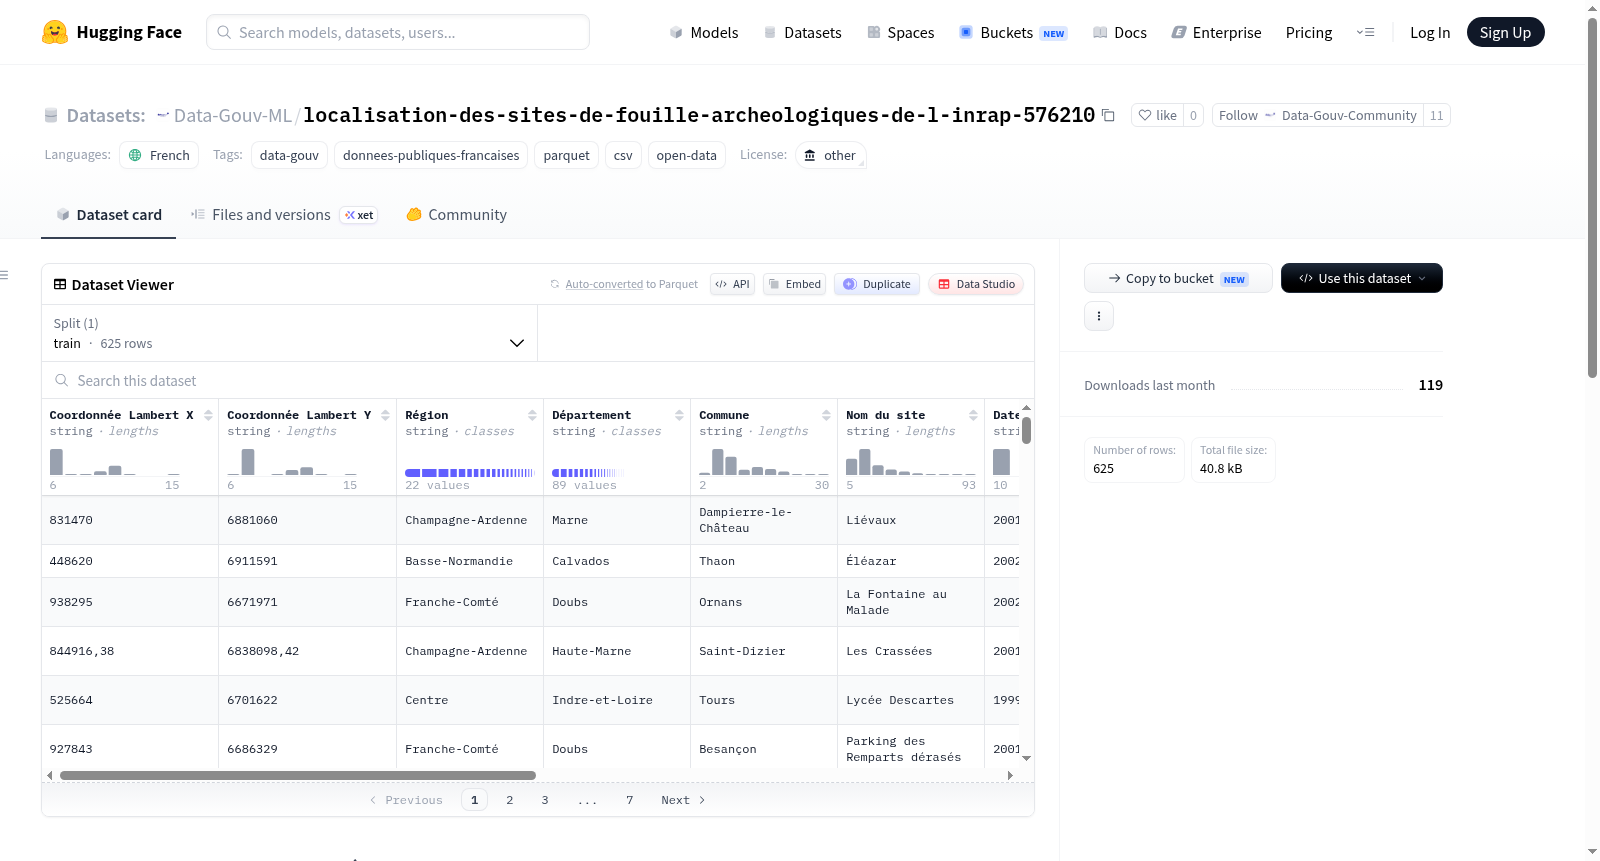Click the data-gouv tag
The image size is (1600, 861).
pos(289,155)
